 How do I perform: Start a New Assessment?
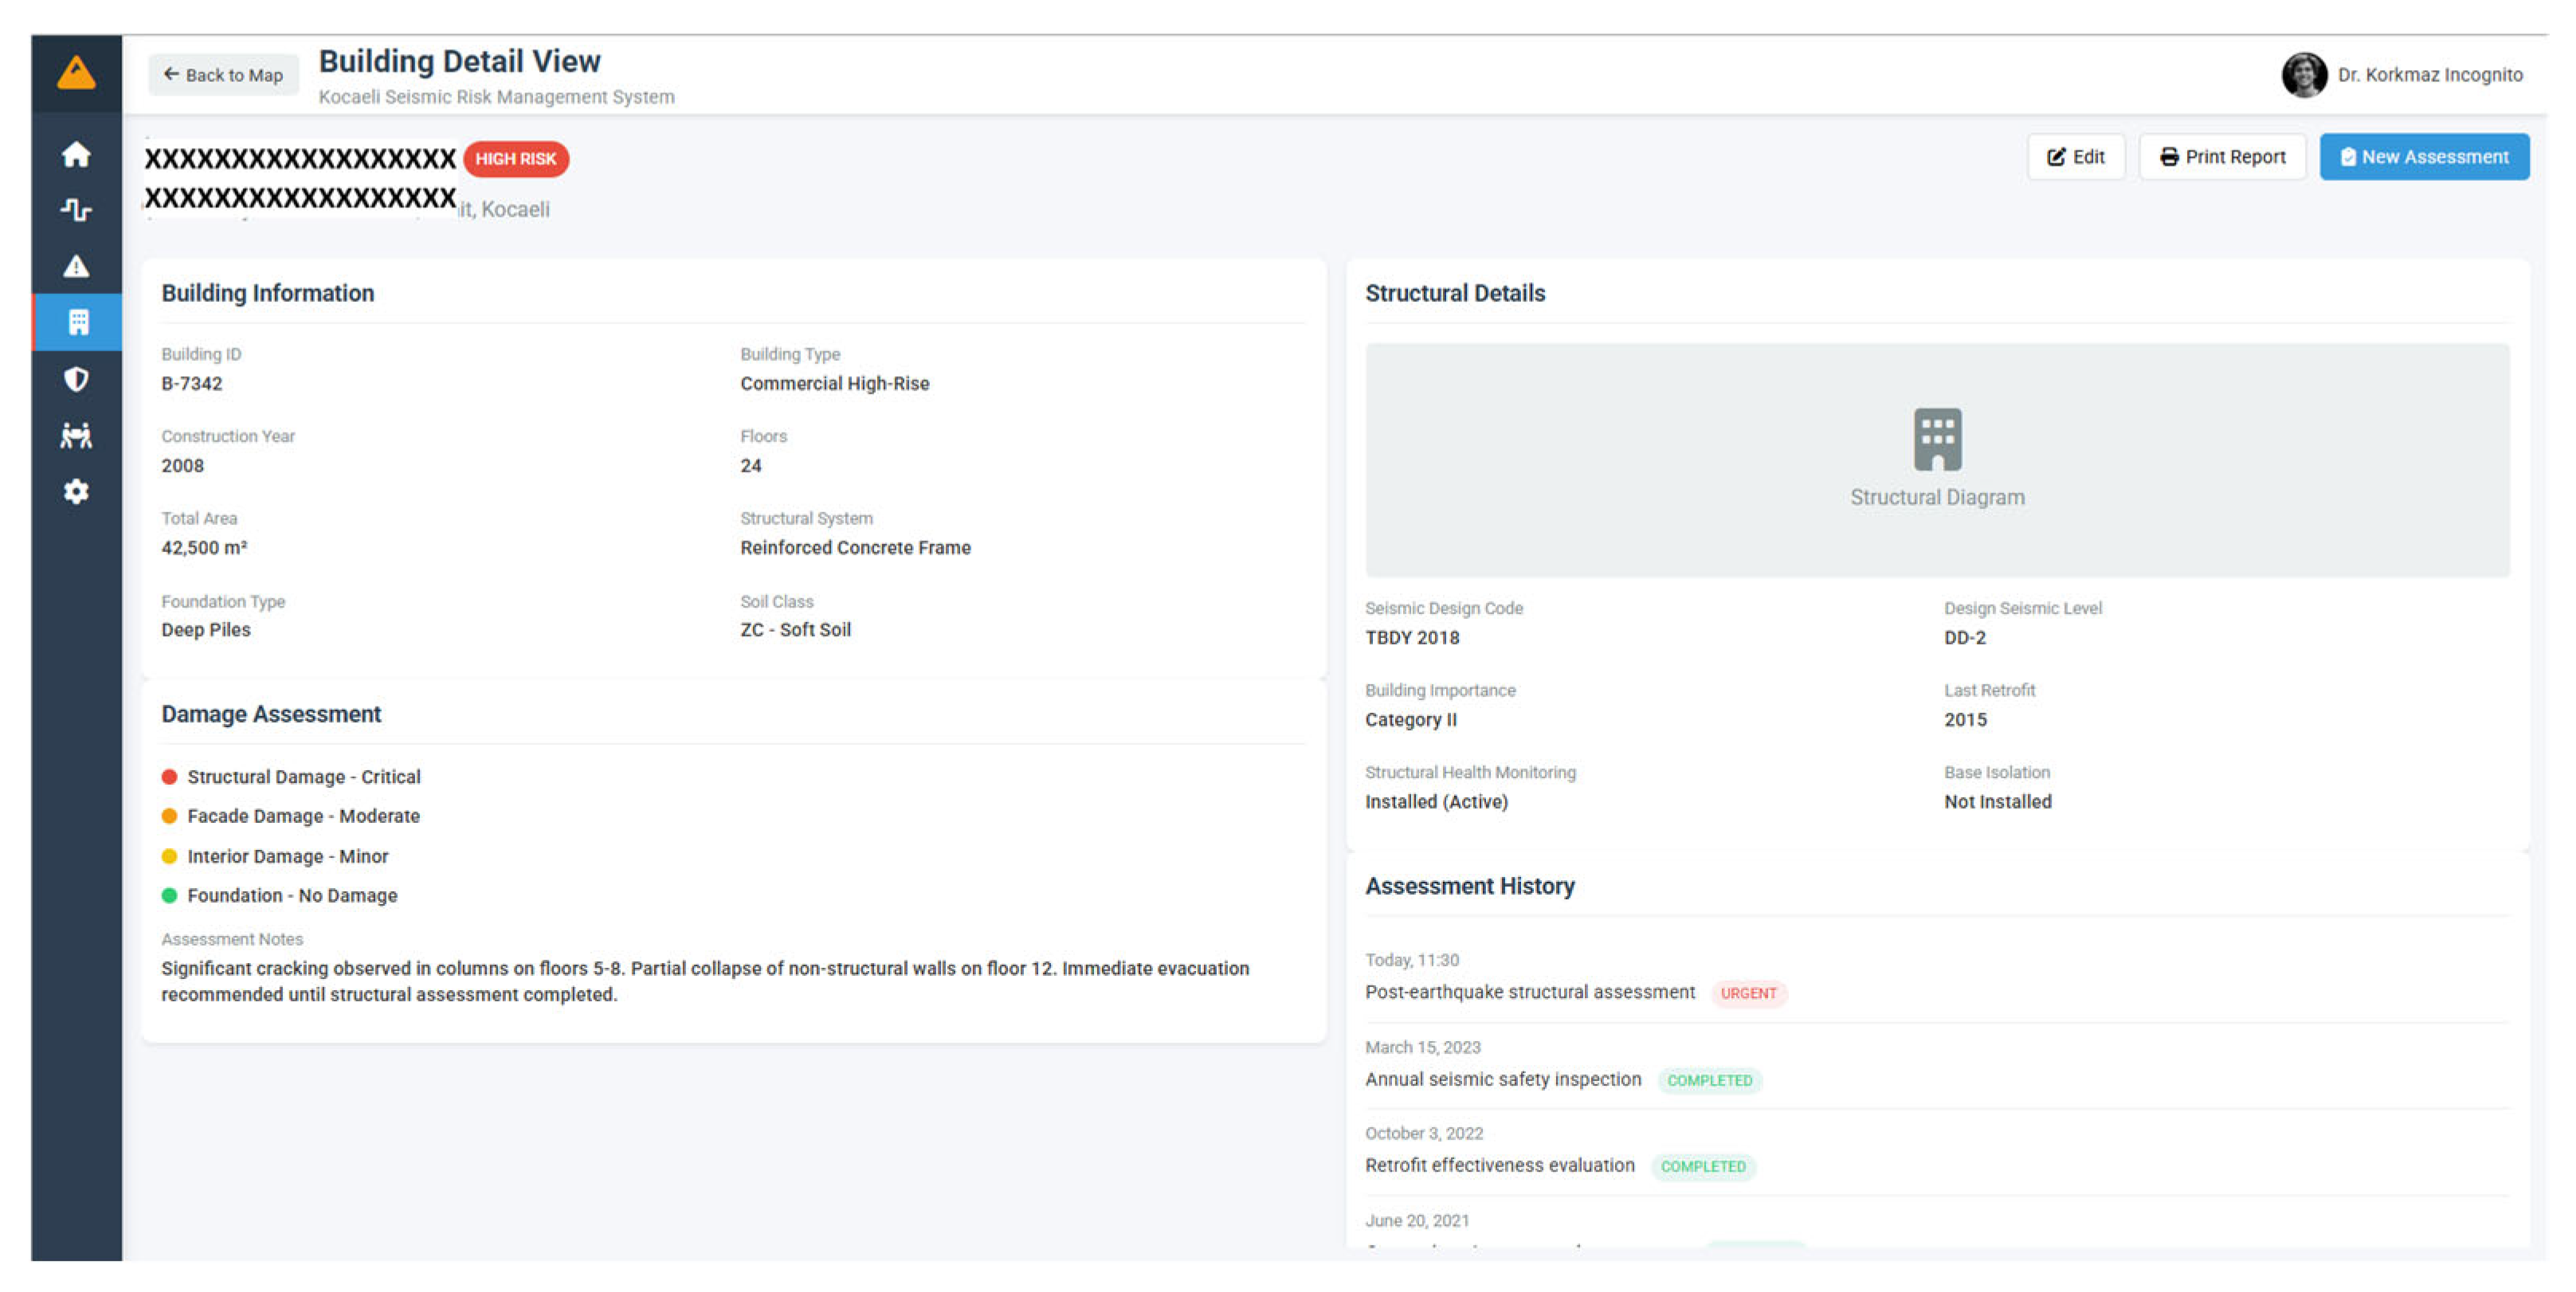[x=2423, y=157]
